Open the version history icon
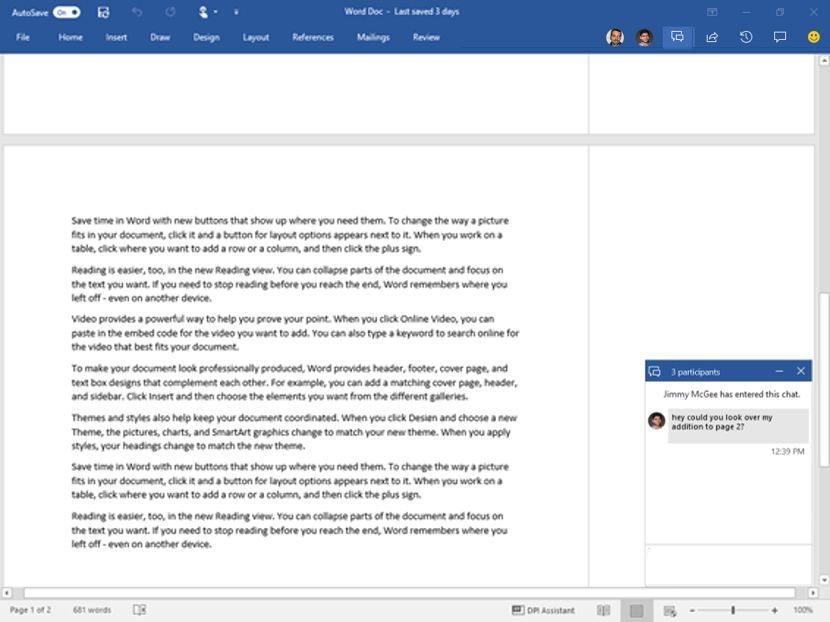 (748, 36)
